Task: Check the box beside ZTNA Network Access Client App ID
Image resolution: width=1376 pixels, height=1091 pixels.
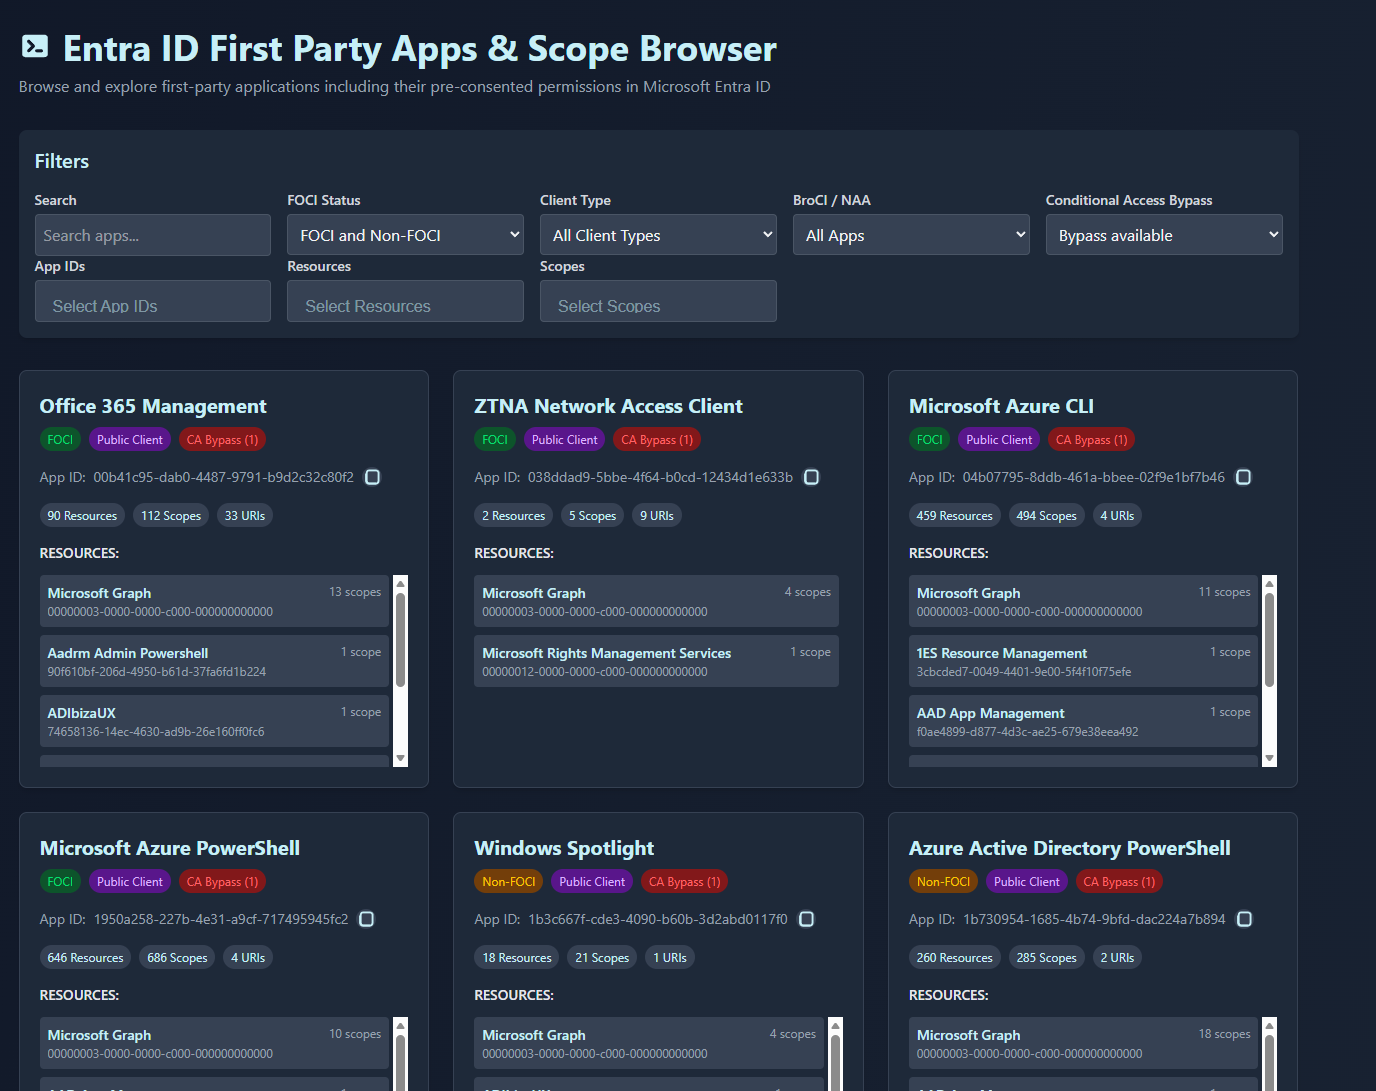Action: [x=812, y=477]
